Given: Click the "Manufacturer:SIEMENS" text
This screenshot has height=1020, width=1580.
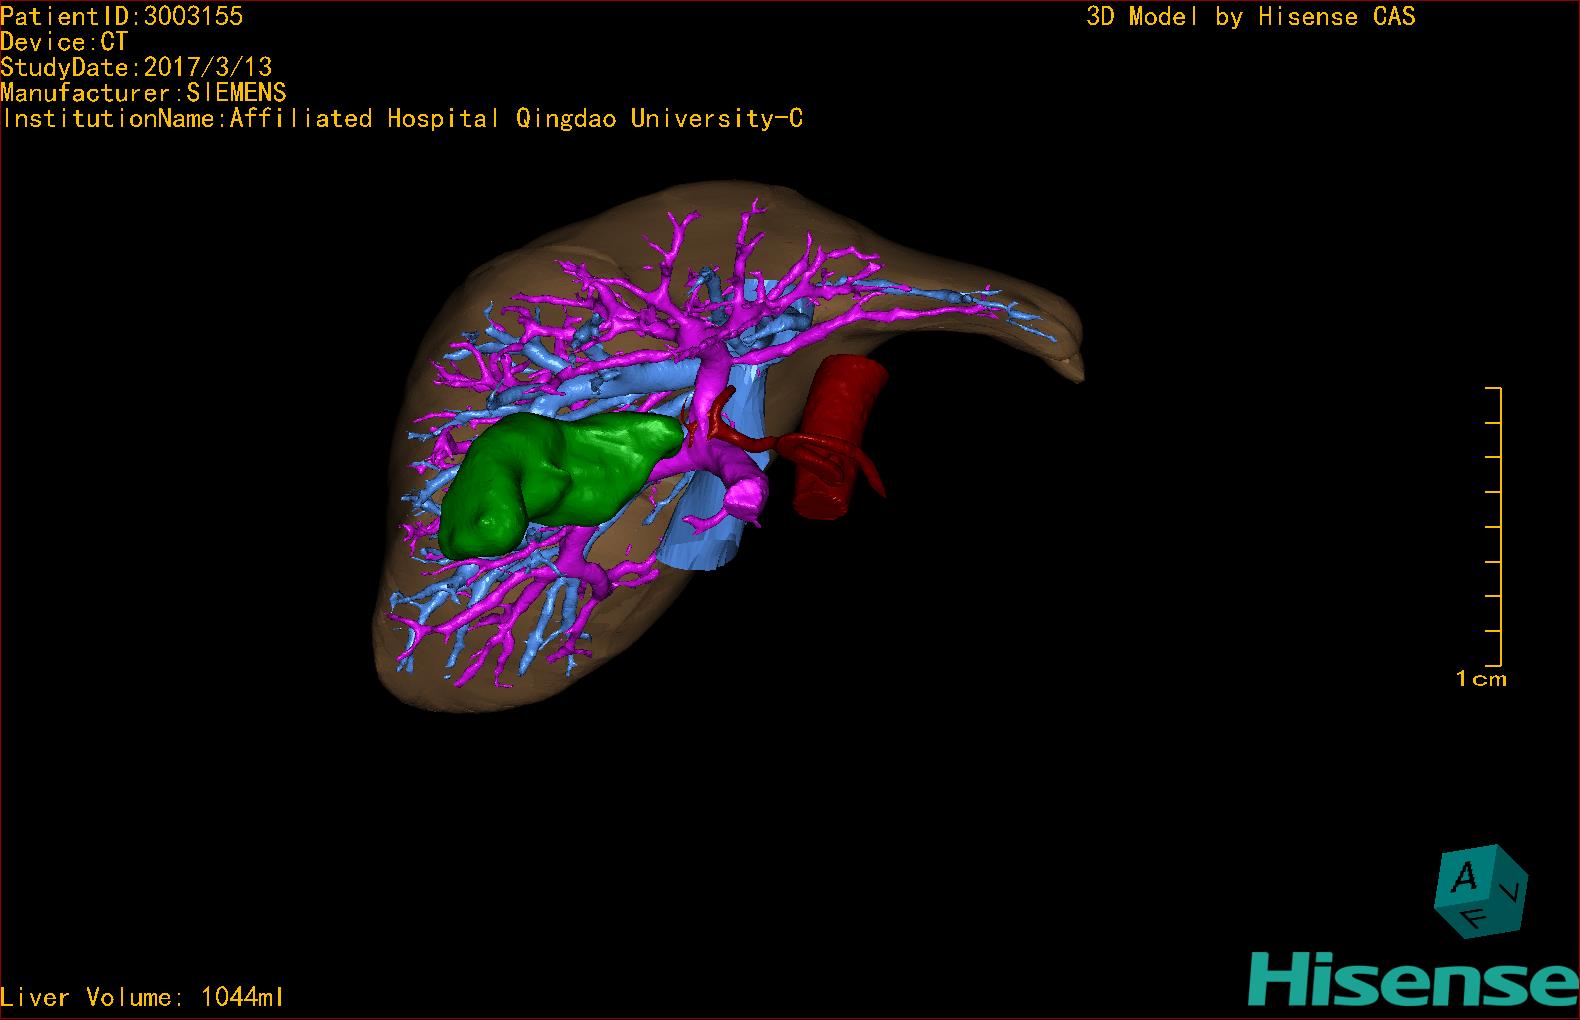Looking at the screenshot, I should 143,93.
